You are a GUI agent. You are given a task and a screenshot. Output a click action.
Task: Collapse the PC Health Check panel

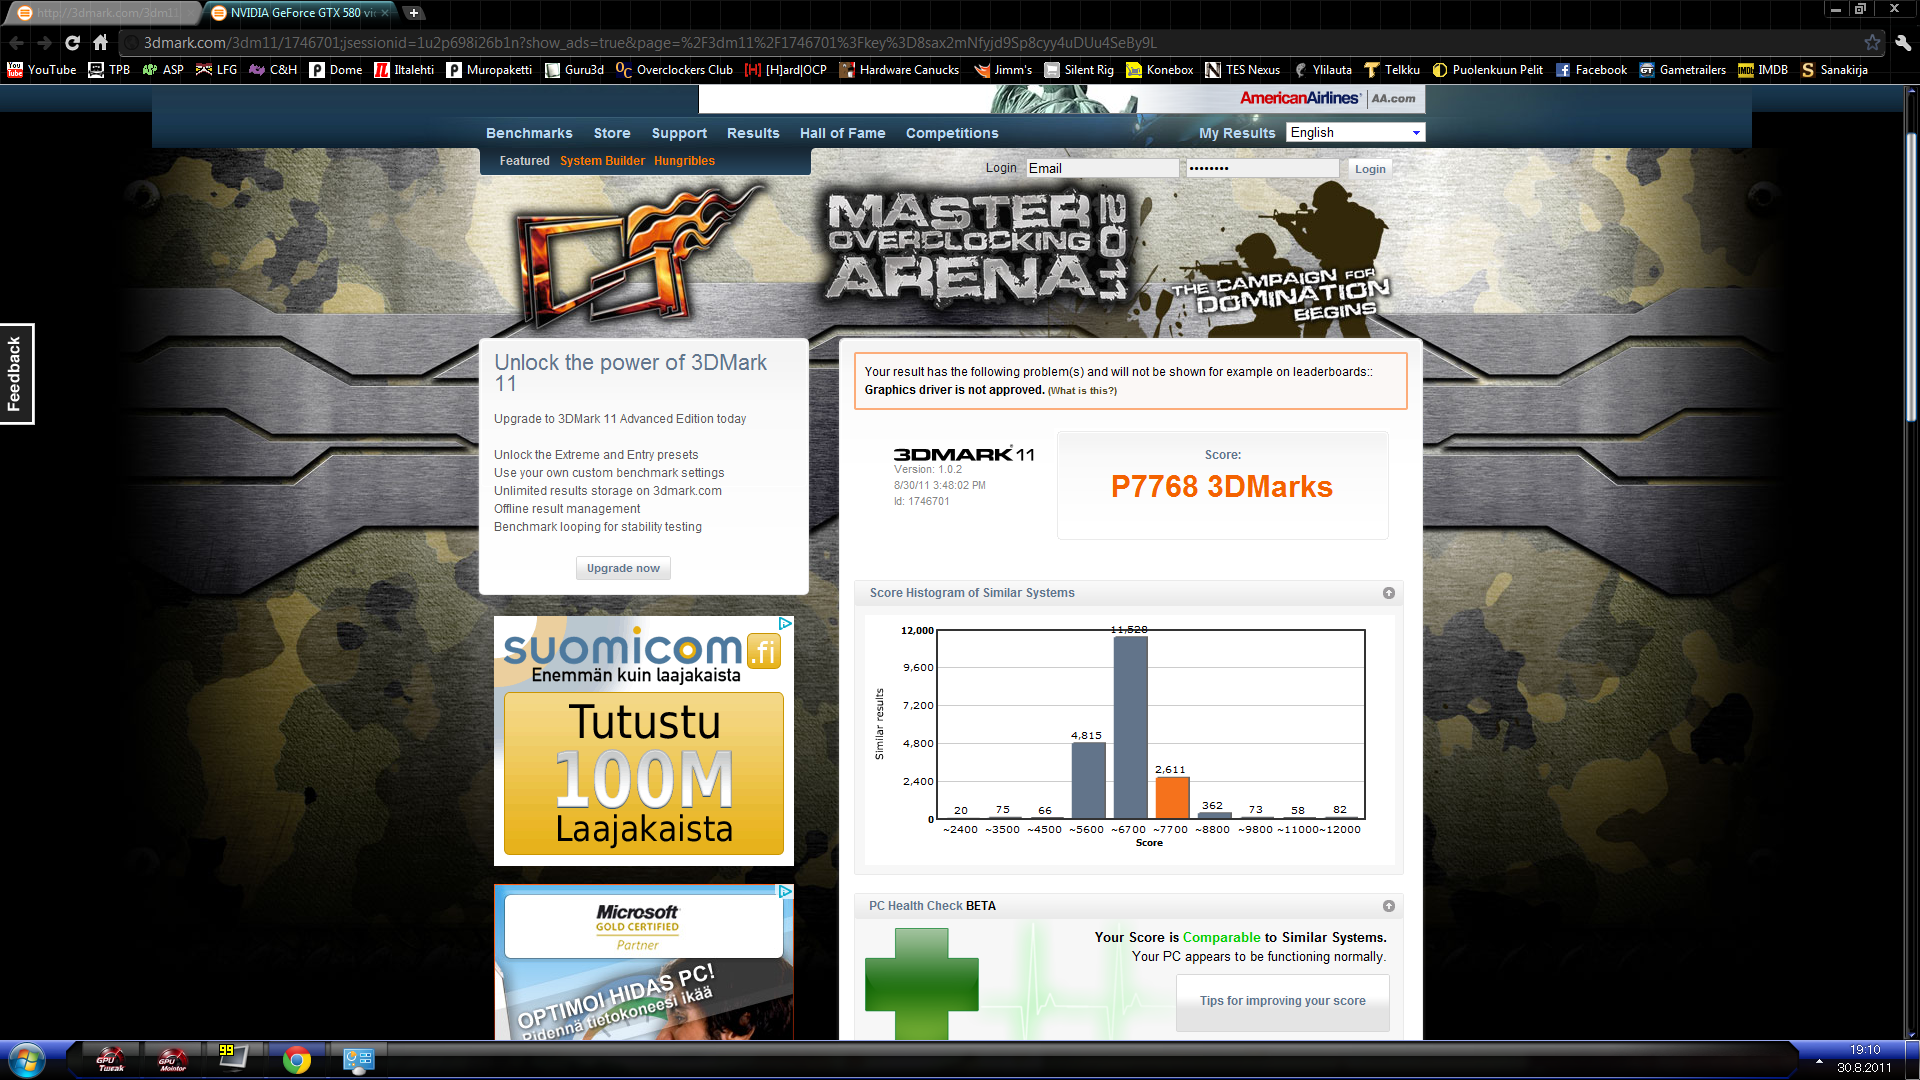tap(1388, 906)
